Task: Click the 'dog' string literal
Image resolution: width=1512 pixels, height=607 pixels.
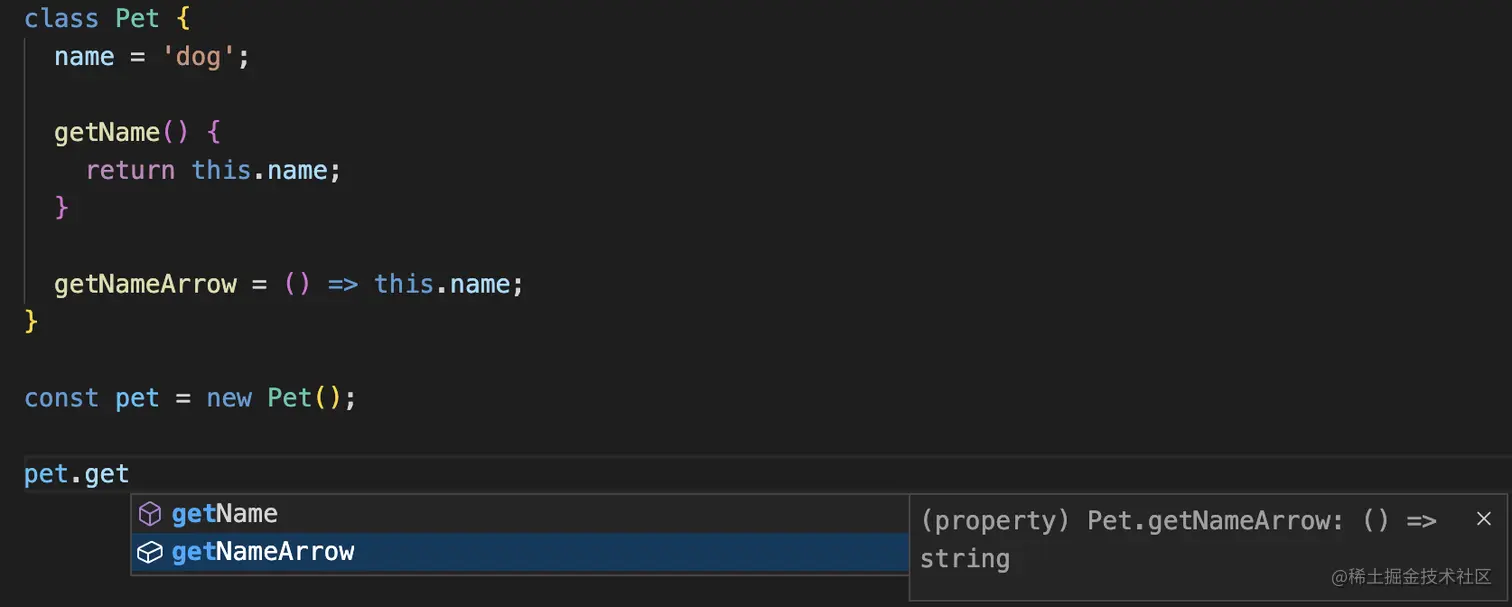Action: pyautogui.click(x=198, y=57)
